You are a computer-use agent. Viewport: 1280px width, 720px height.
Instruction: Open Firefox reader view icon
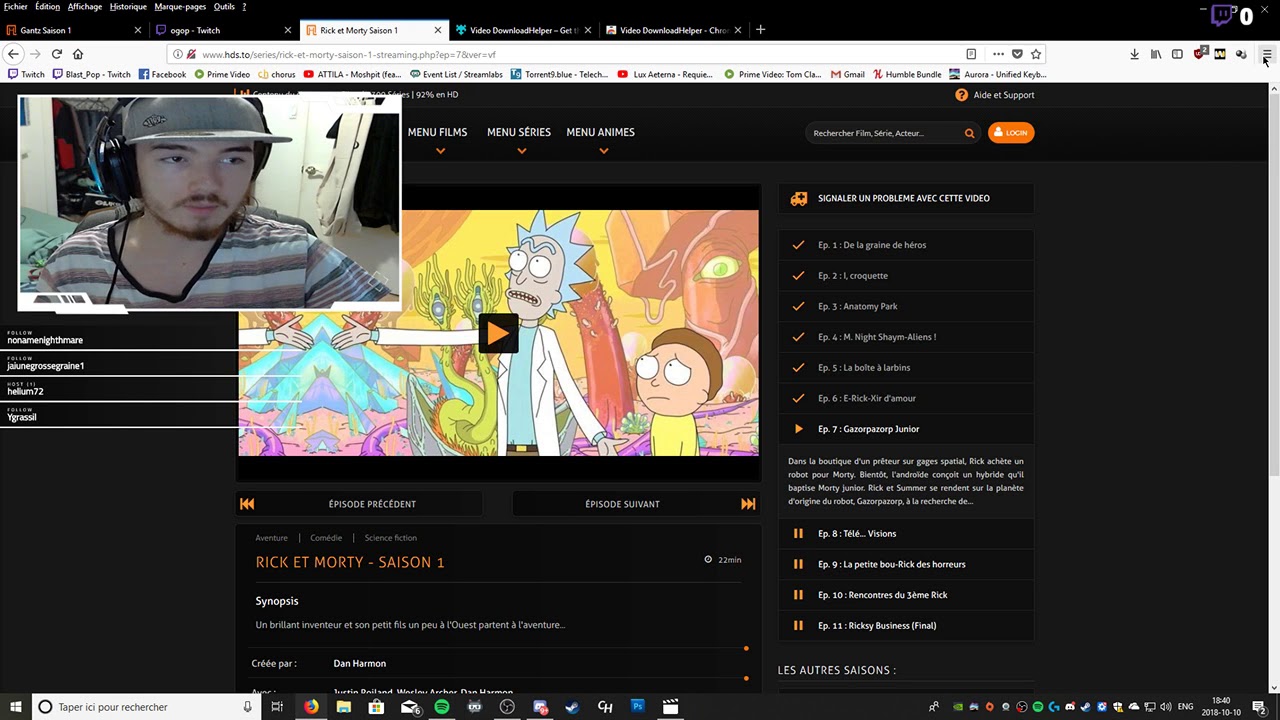coord(971,54)
